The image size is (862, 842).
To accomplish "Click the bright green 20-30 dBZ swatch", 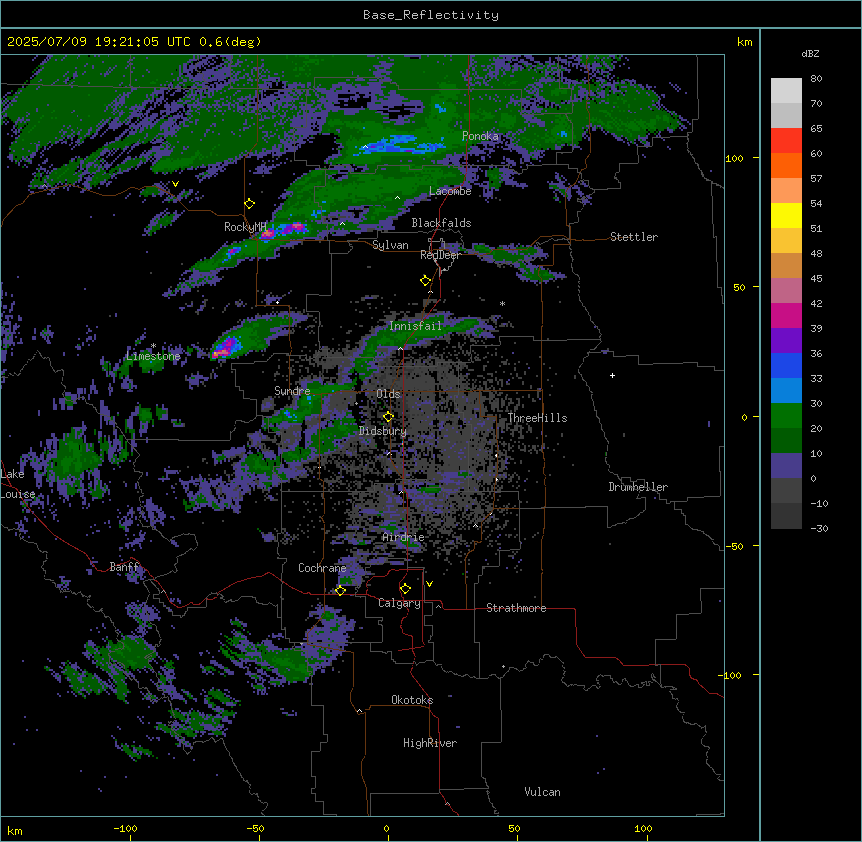I will tap(786, 416).
